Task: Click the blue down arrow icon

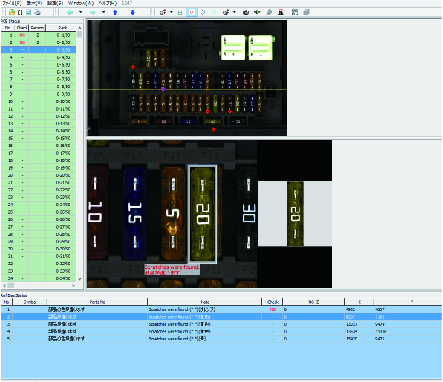Action: [133, 12]
